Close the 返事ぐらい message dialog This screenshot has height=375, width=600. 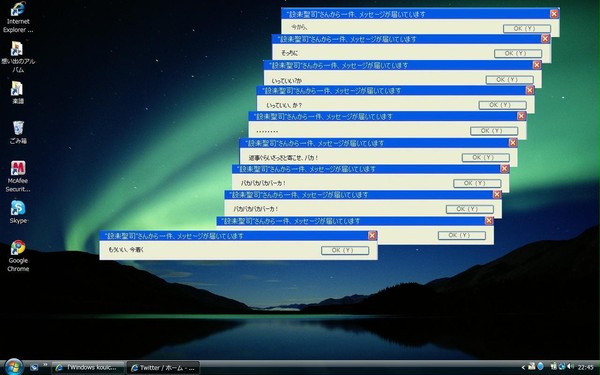coord(513,143)
